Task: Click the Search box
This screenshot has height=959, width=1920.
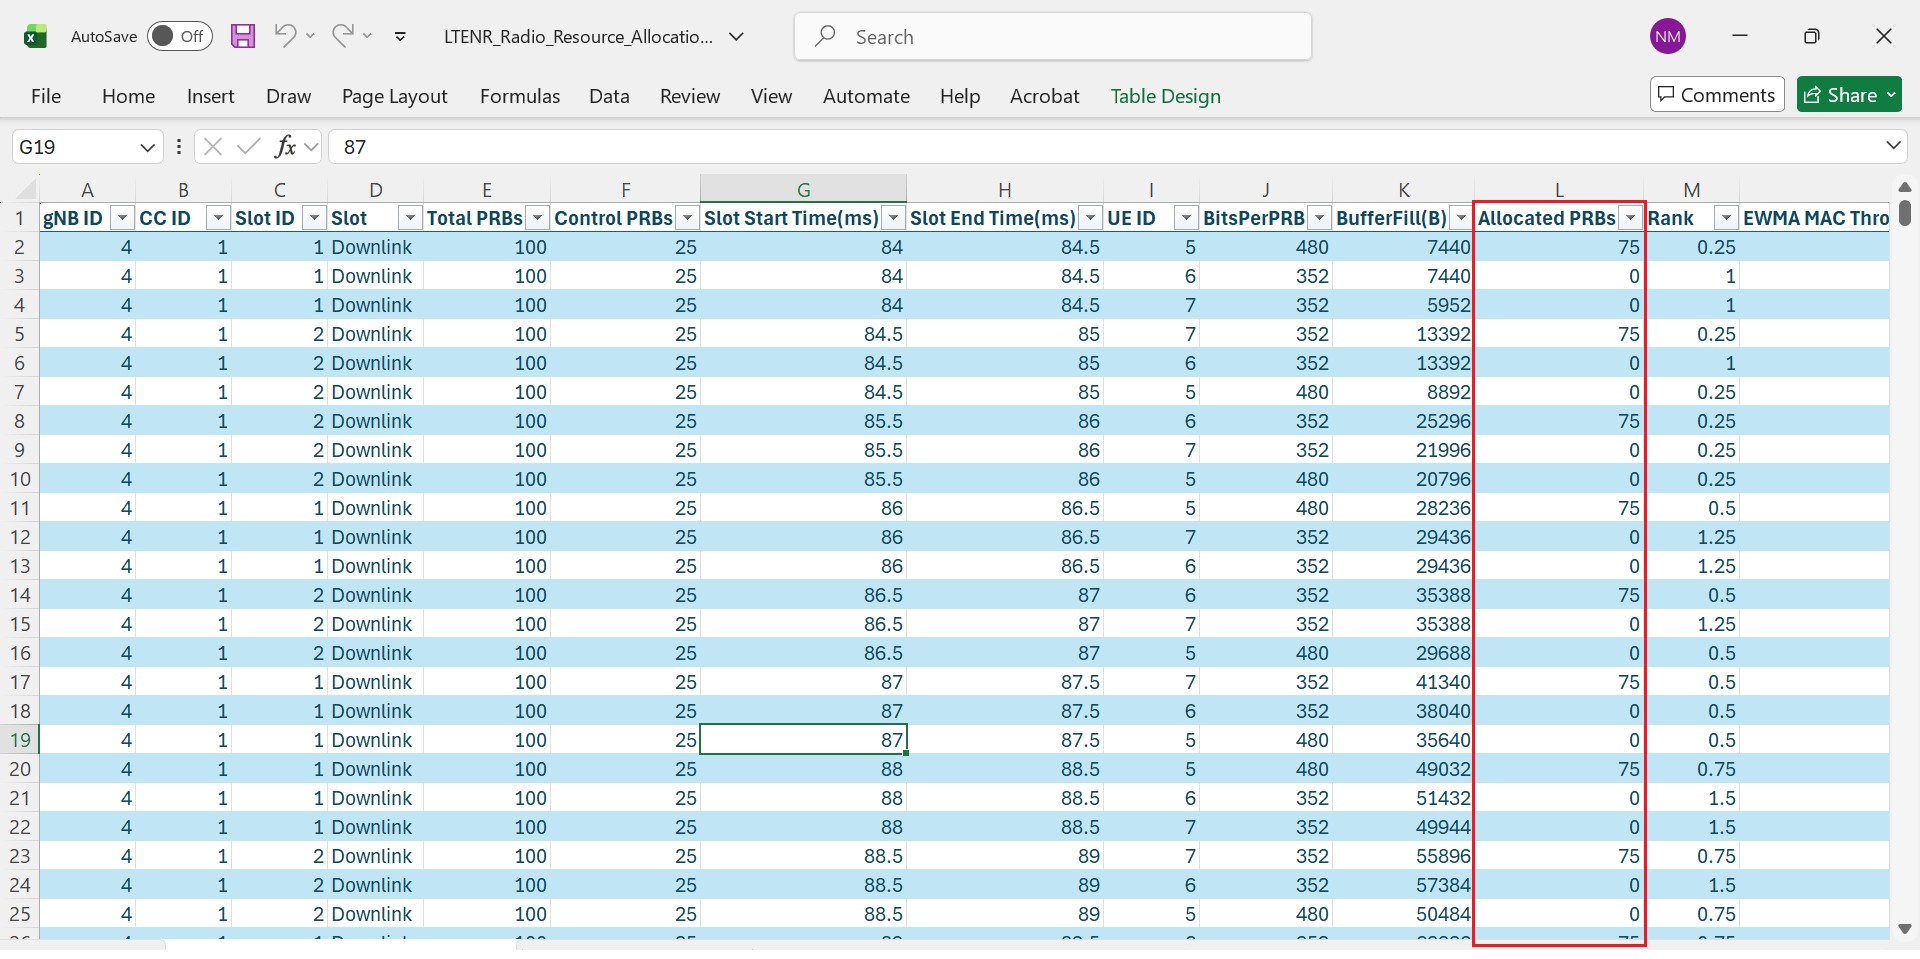Action: click(x=1053, y=37)
